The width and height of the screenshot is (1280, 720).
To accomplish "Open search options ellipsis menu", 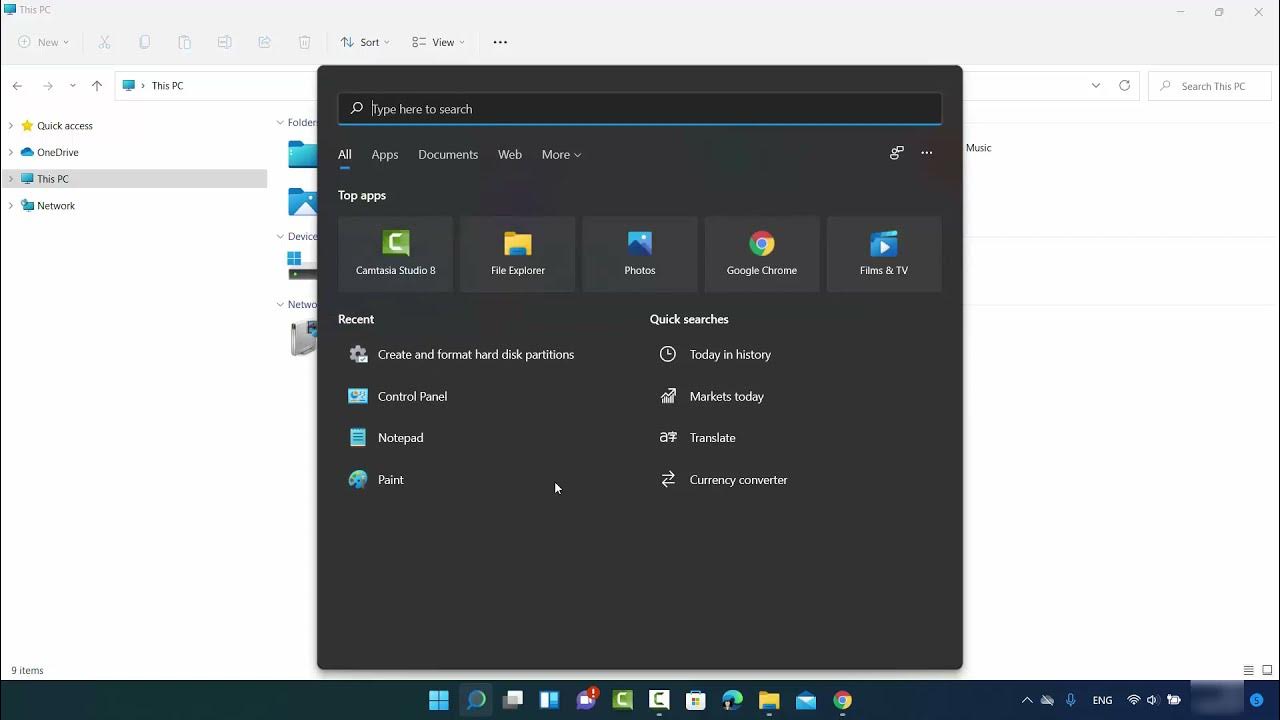I will click(x=927, y=153).
